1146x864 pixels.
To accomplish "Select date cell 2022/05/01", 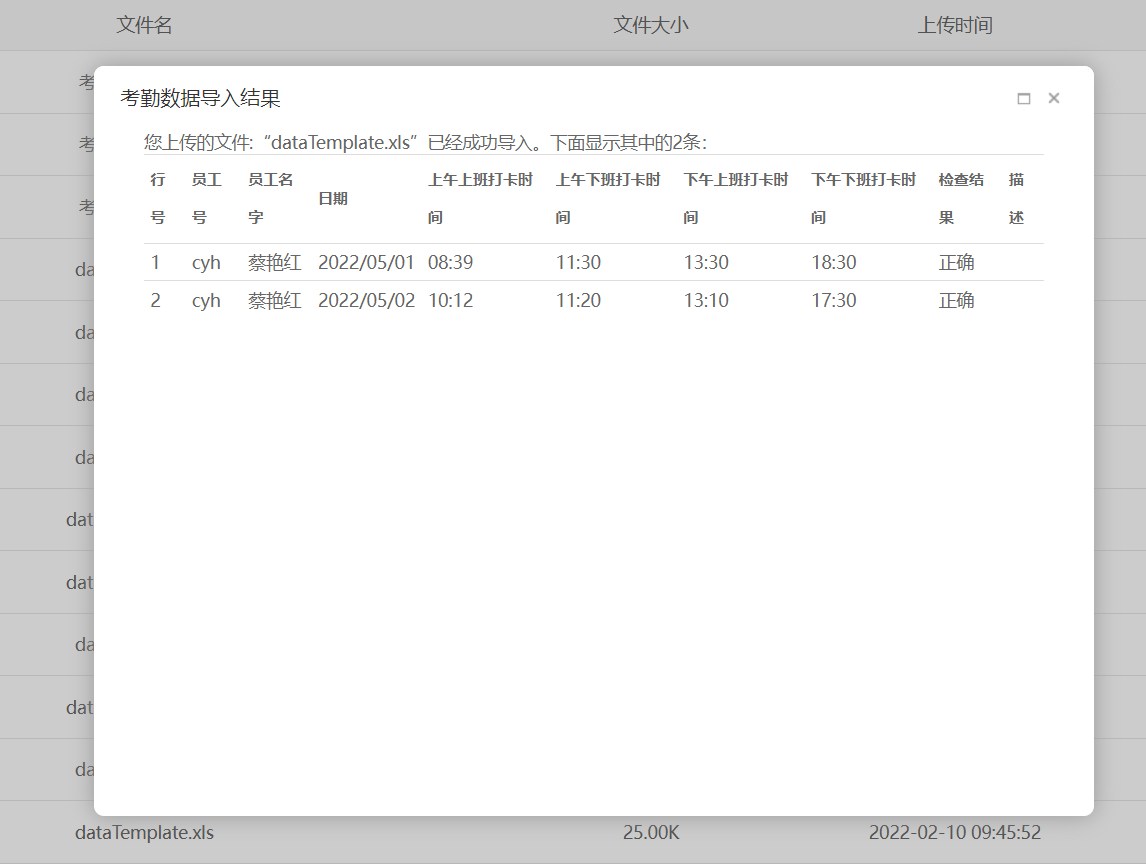I will (x=366, y=262).
